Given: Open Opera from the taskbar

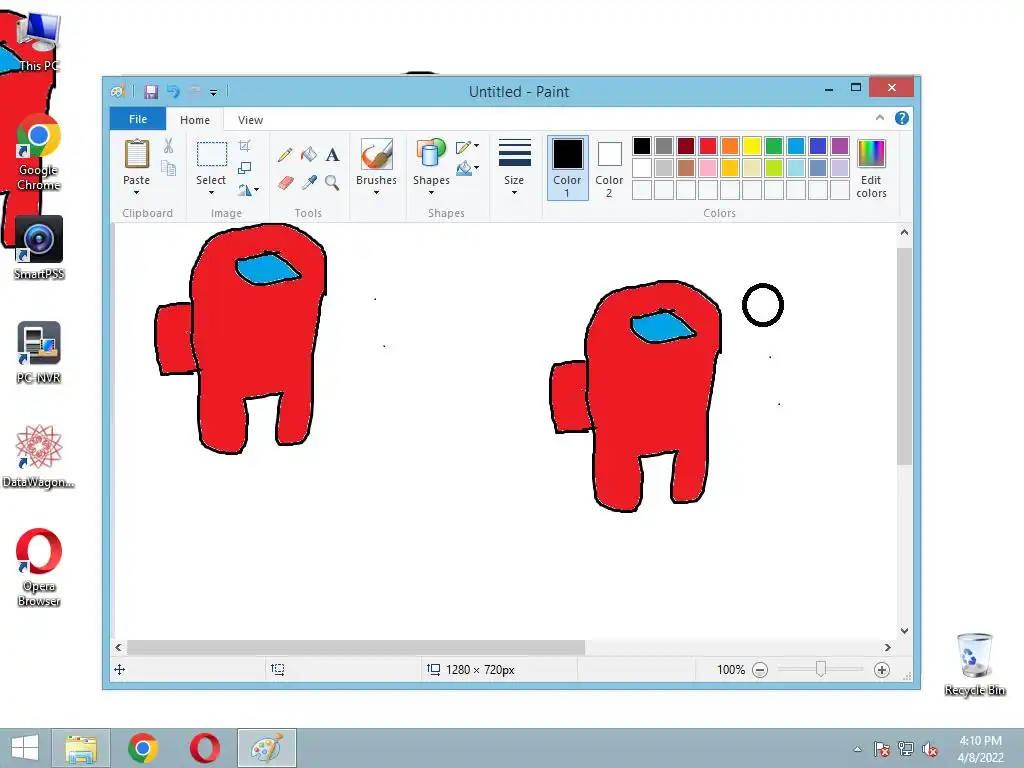Looking at the screenshot, I should point(204,748).
